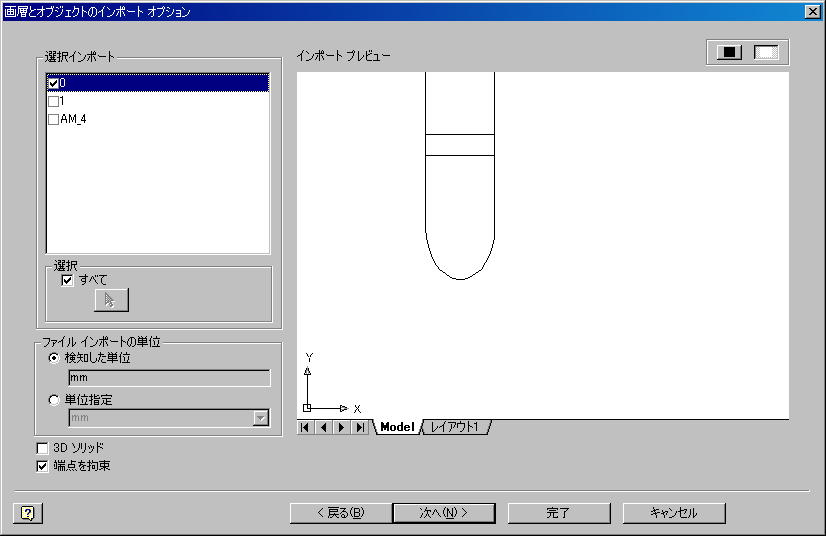Open help with the question mark icon
826x536 pixels.
(28, 513)
